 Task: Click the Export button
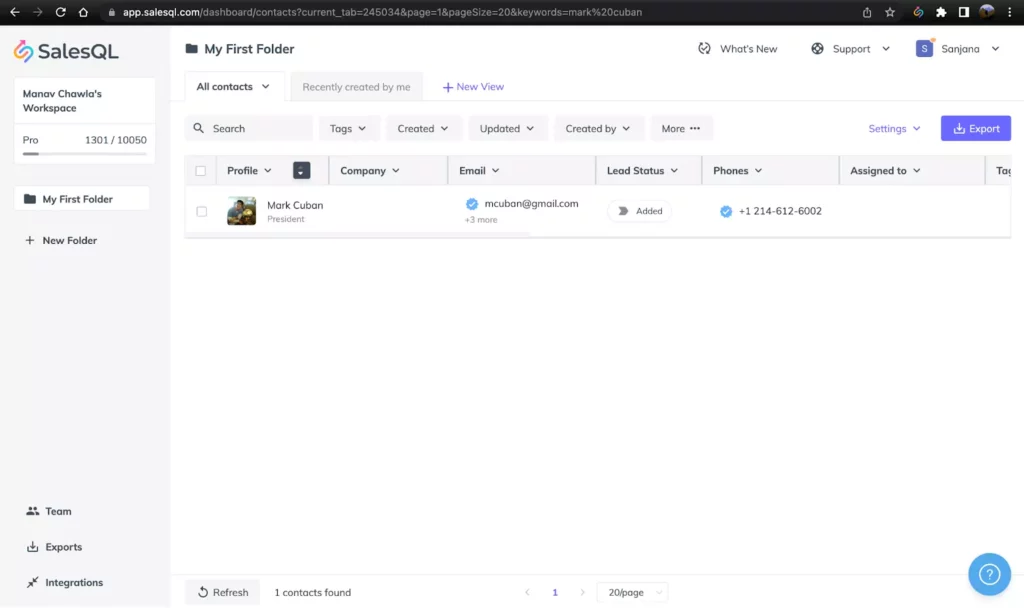tap(975, 128)
